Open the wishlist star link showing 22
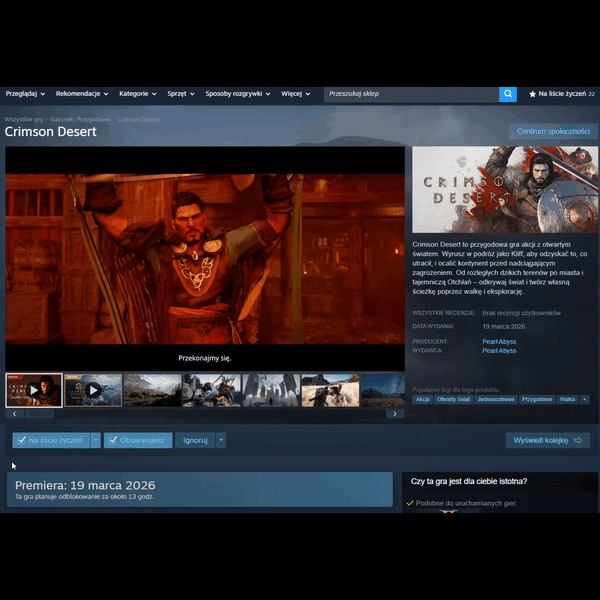The height and width of the screenshot is (600, 600). (561, 94)
